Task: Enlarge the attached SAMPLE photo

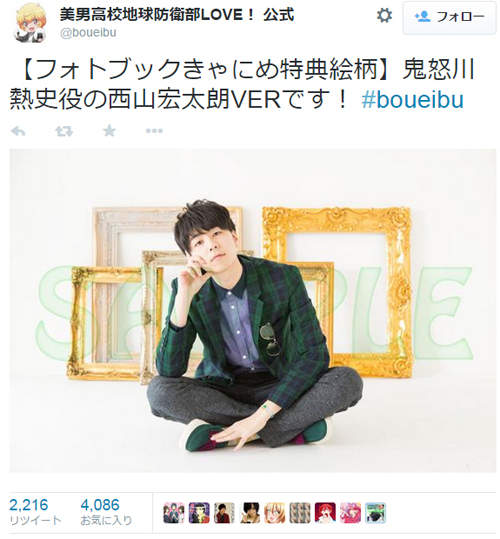Action: pos(253,310)
